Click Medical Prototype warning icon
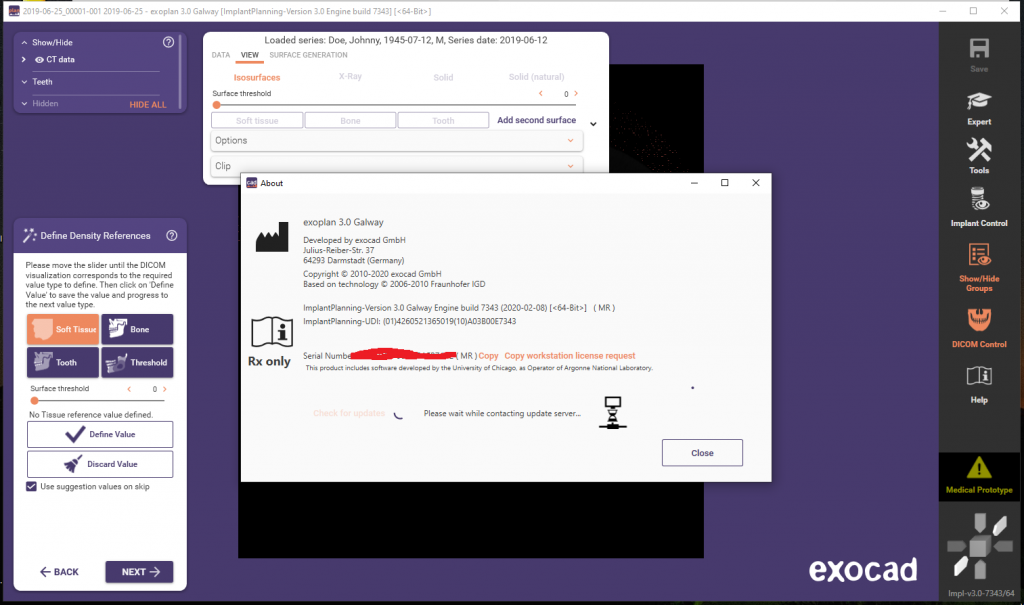The image size is (1024, 605). coord(980,468)
